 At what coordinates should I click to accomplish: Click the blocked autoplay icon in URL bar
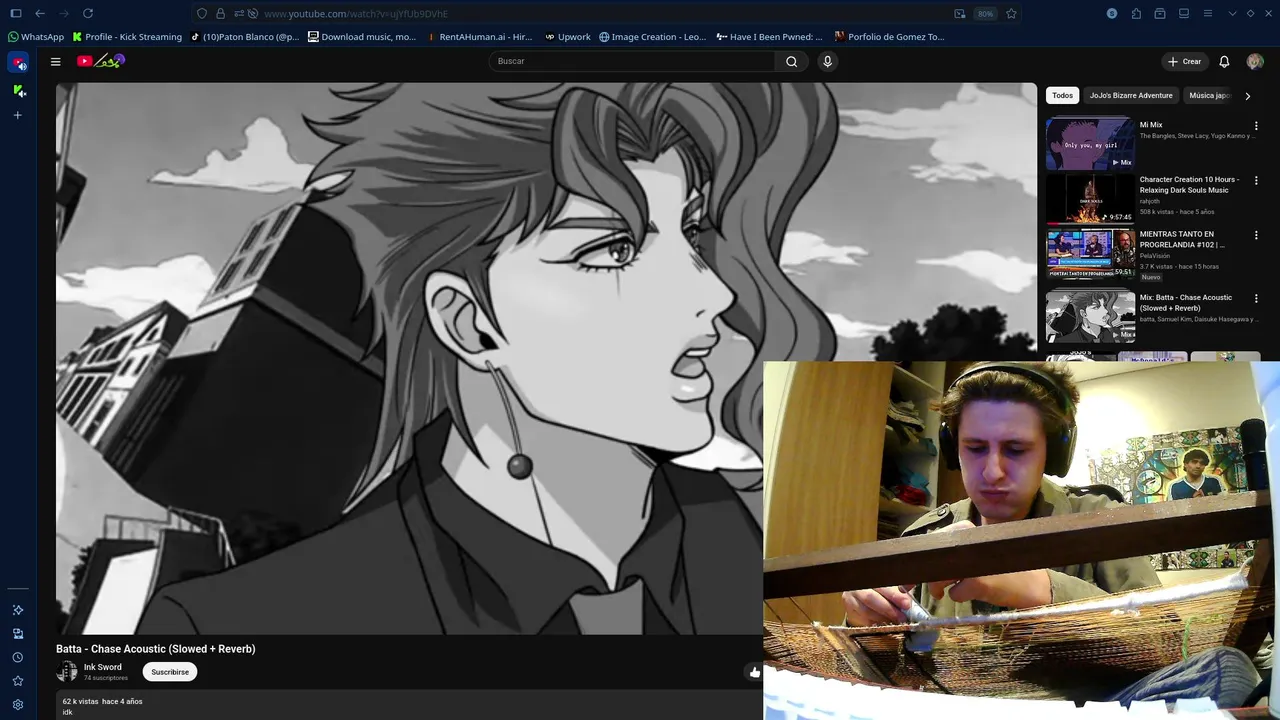click(253, 14)
